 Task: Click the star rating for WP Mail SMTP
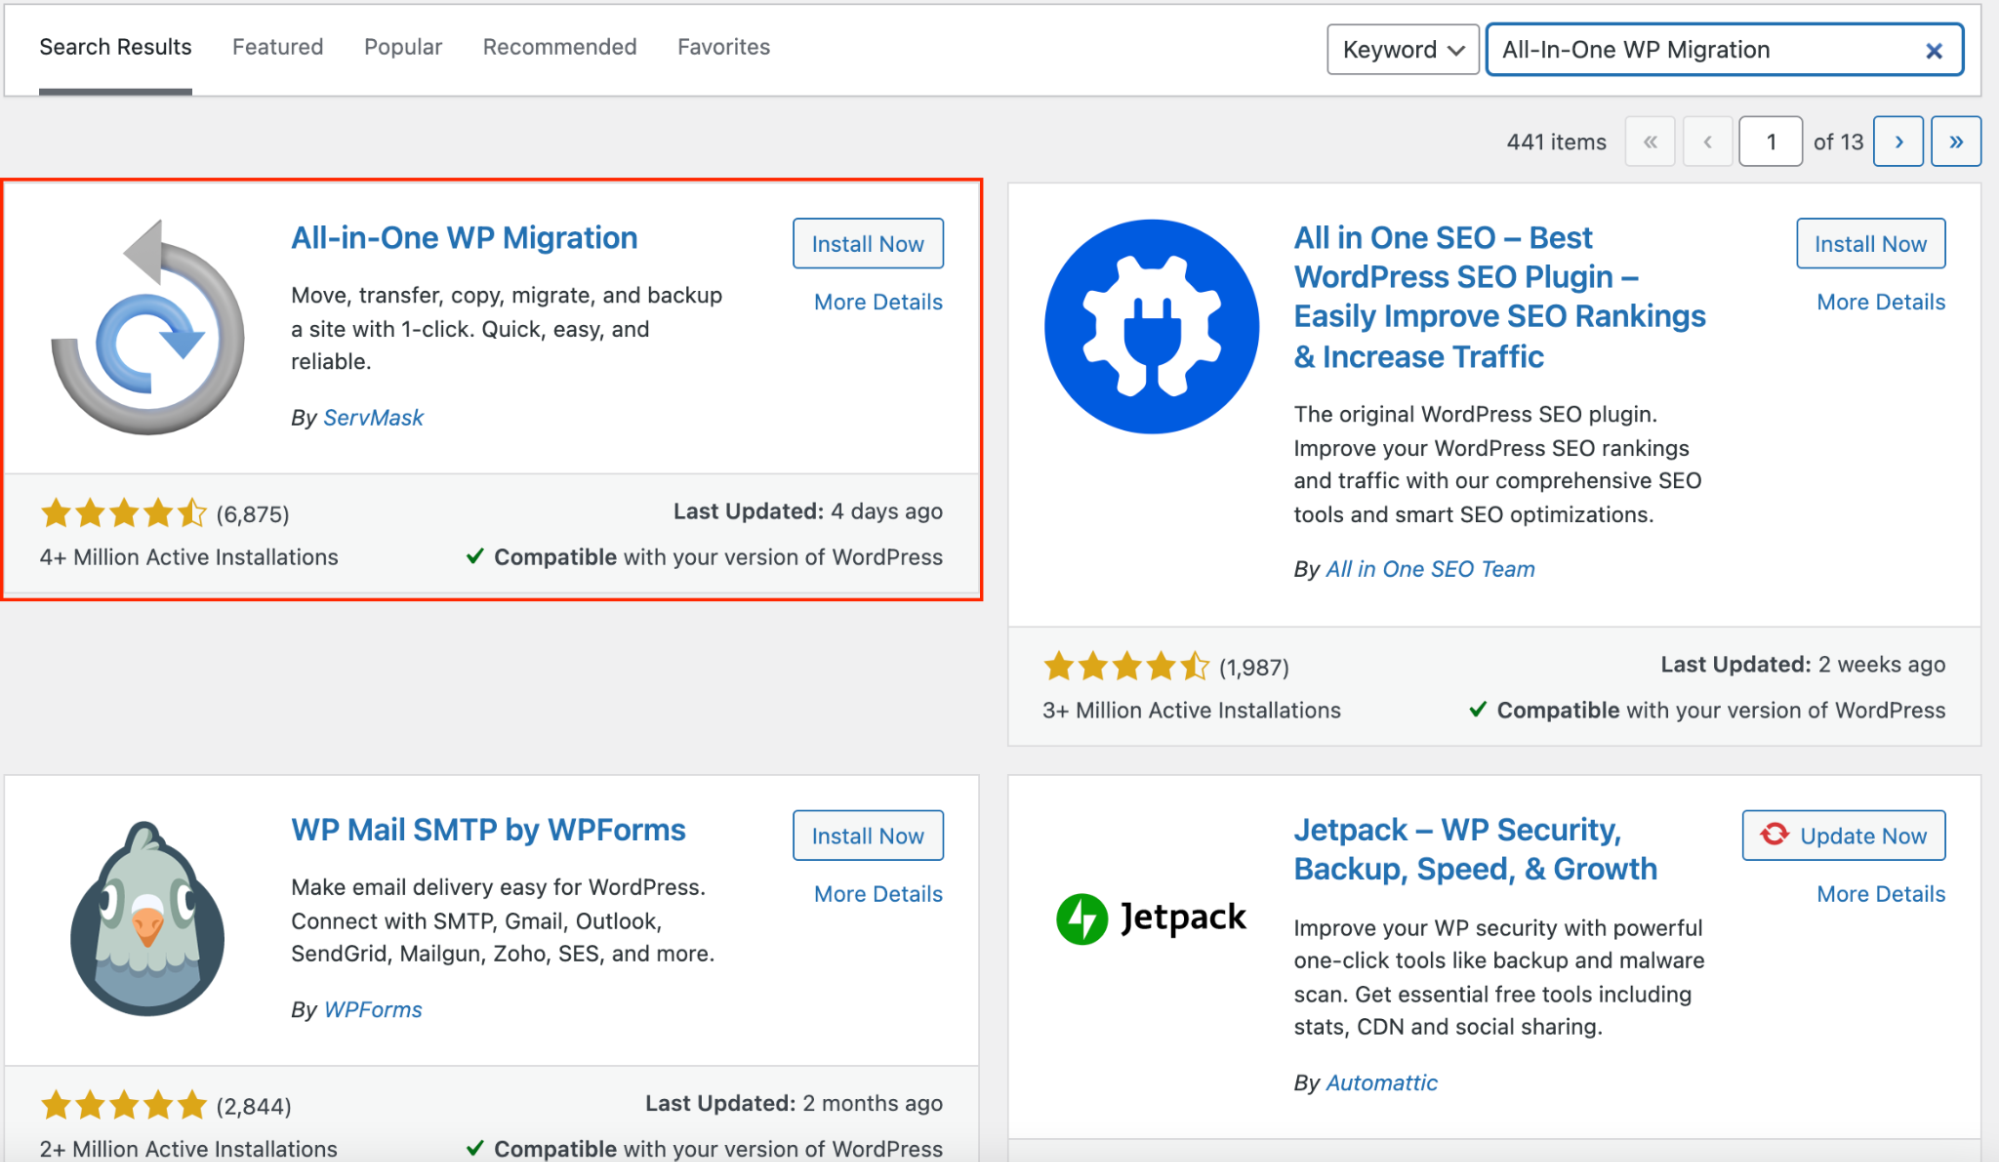(124, 1106)
